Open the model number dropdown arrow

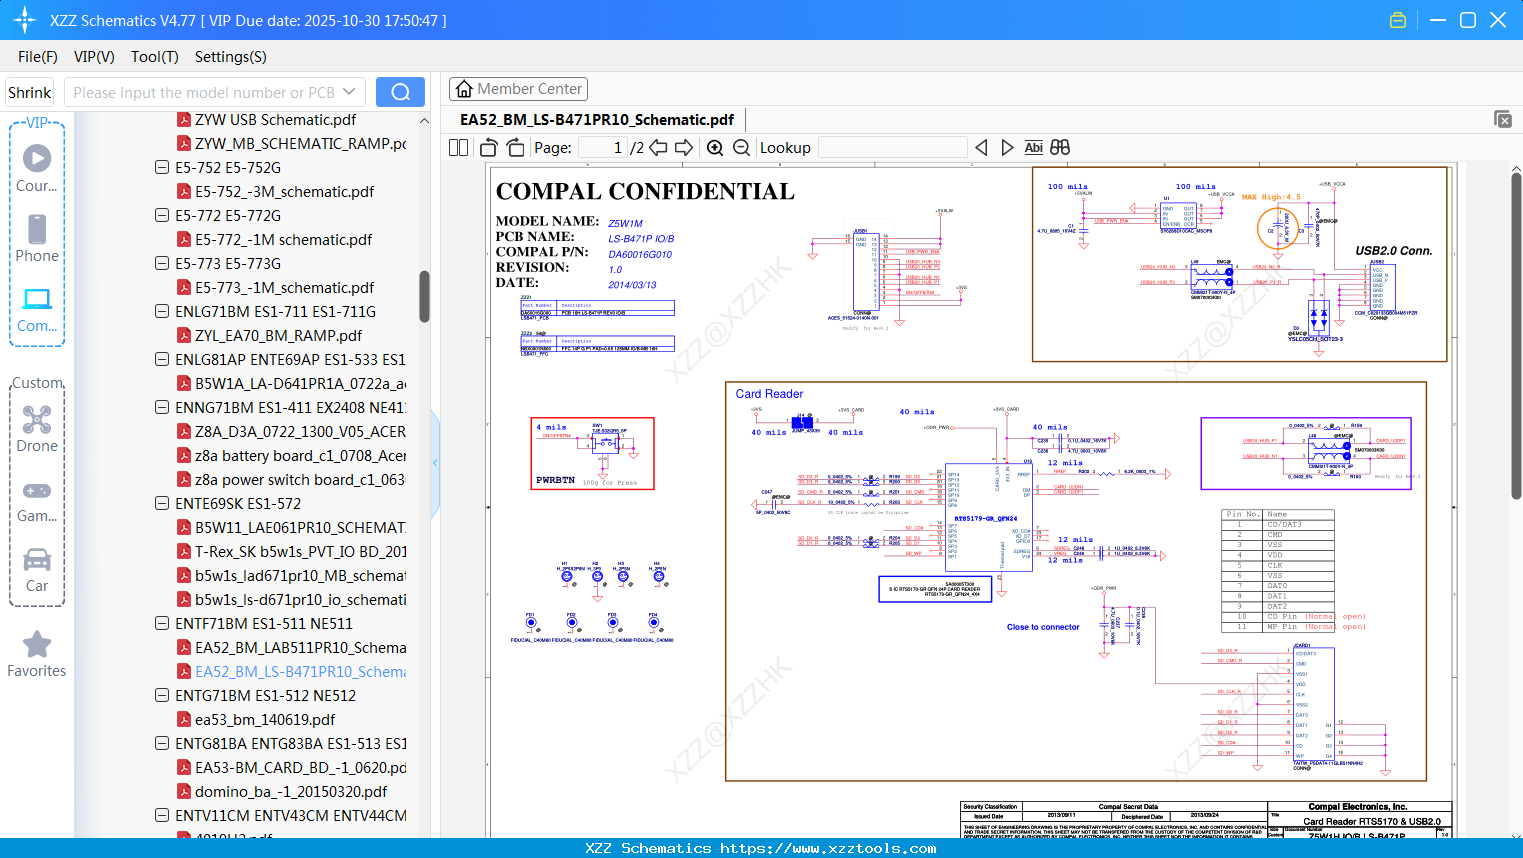[349, 92]
